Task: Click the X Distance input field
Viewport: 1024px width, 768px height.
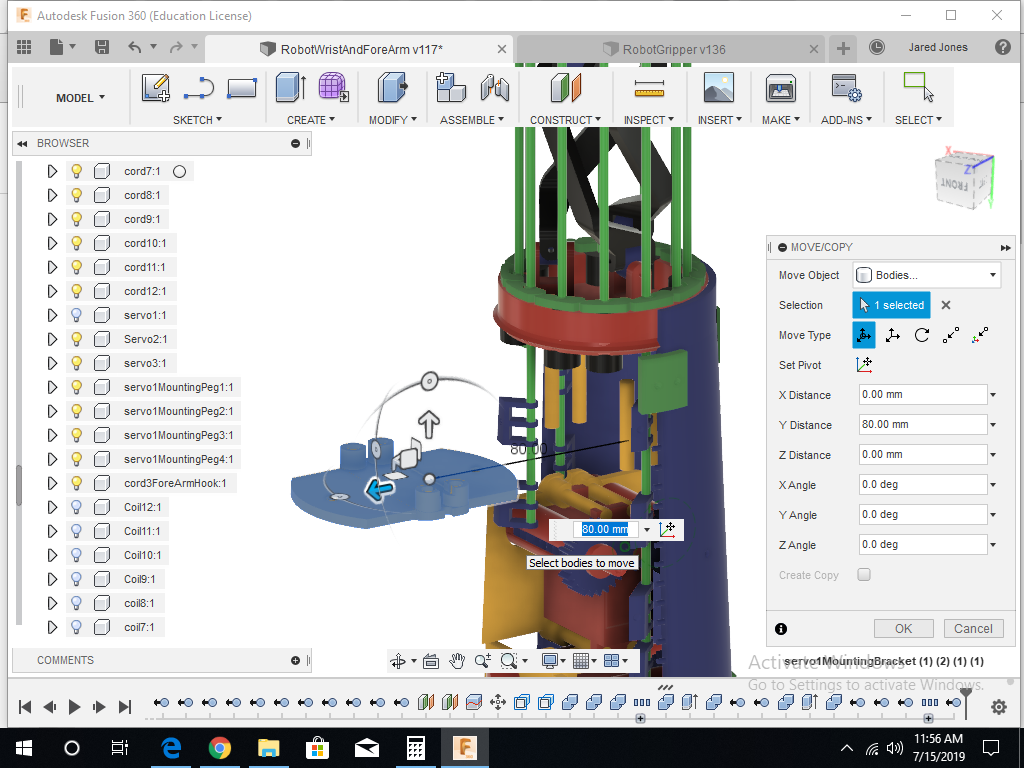Action: point(923,394)
